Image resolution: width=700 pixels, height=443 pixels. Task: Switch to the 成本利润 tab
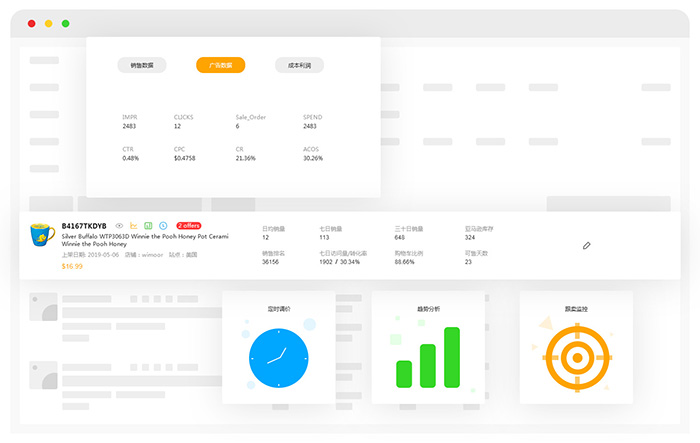pos(299,65)
